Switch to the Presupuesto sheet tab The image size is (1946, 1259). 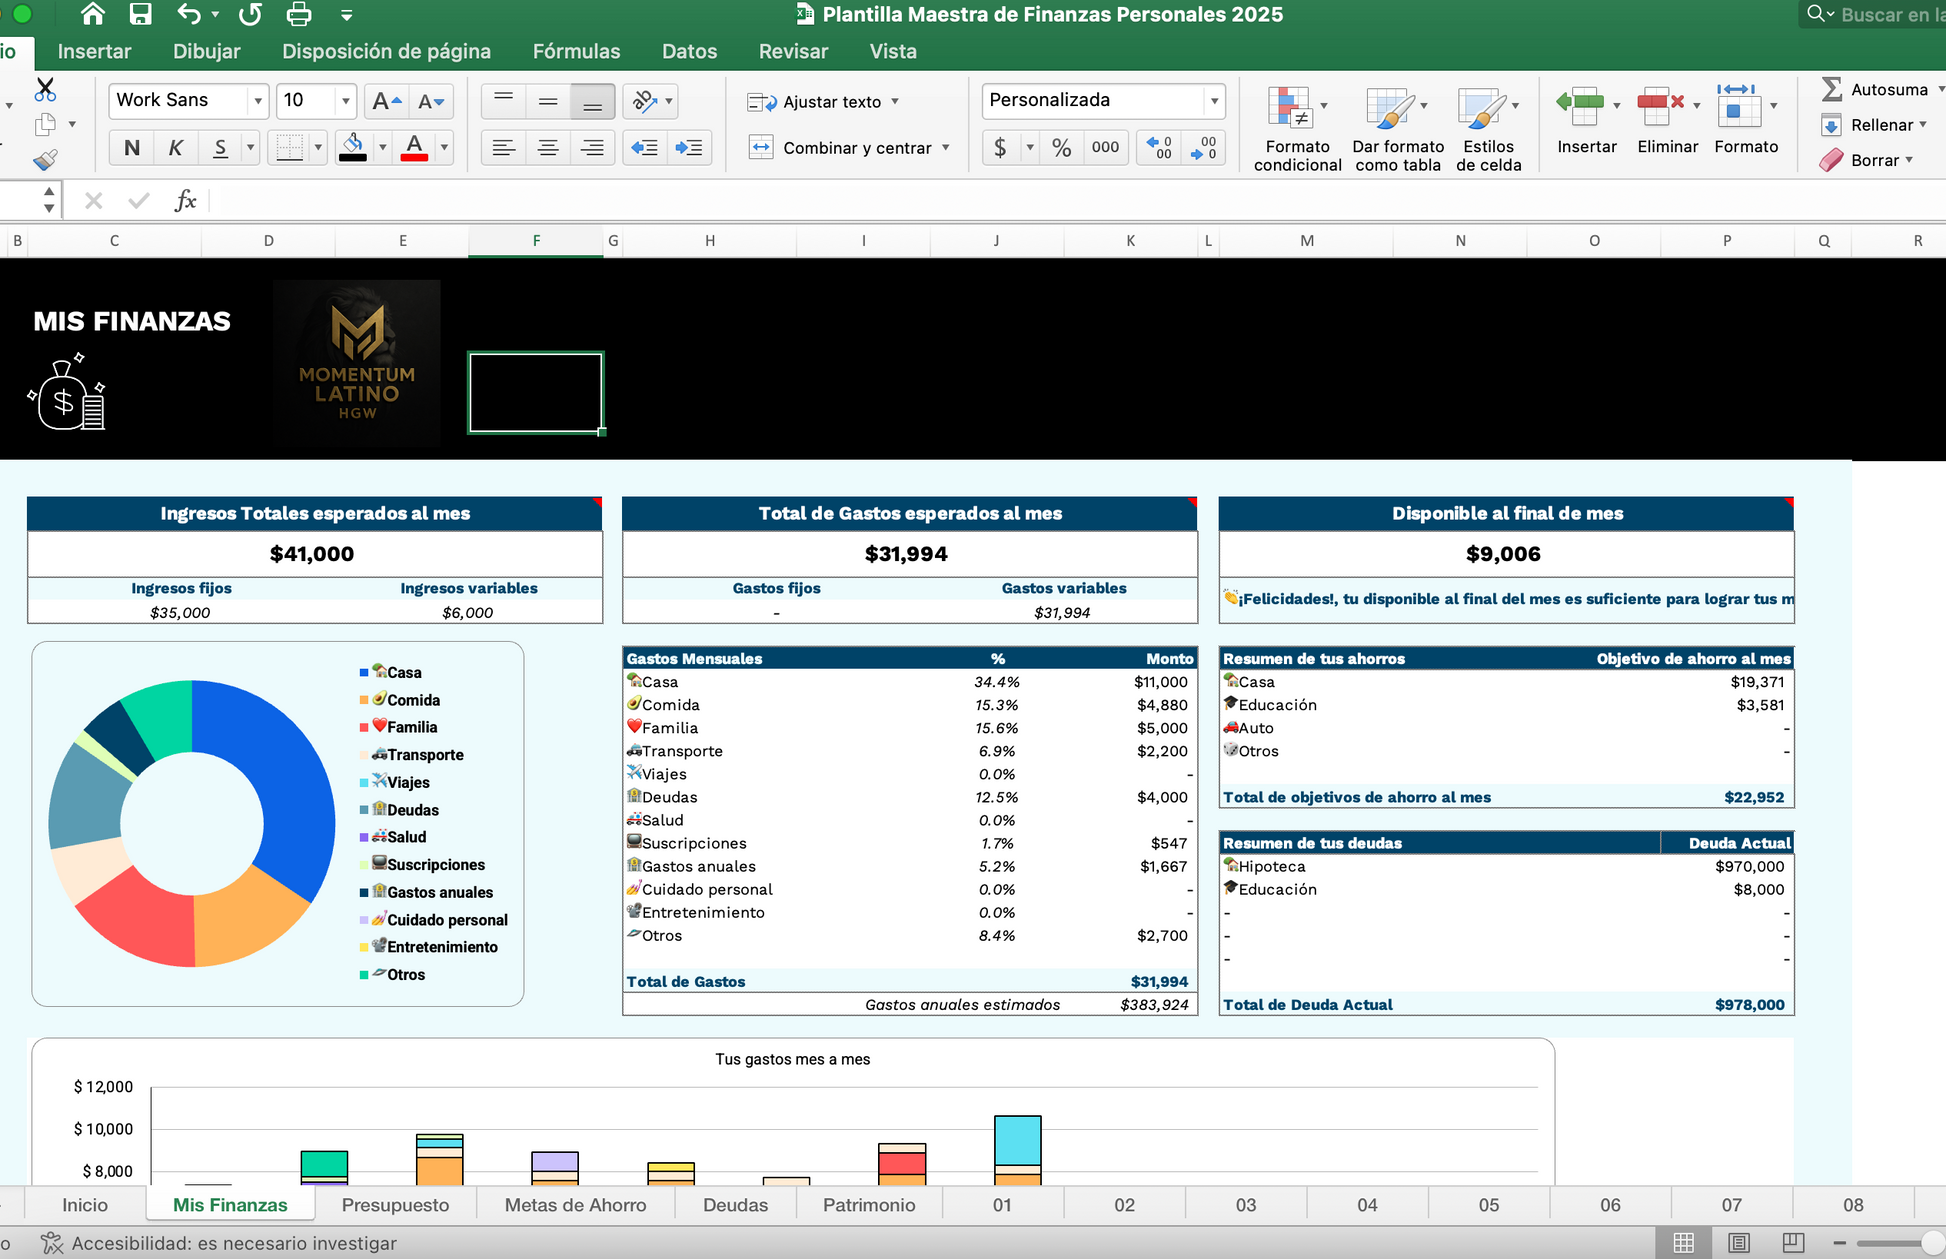click(395, 1205)
